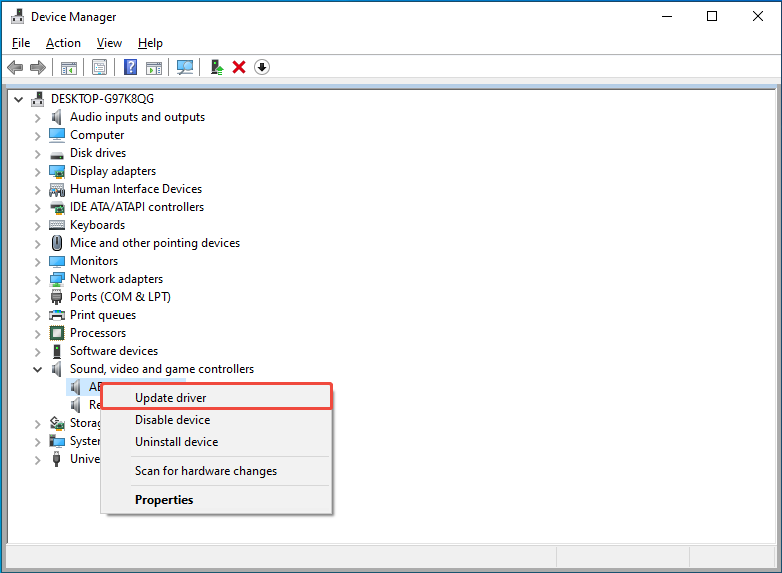
Task: Click the Device Manager title bar icon
Action: (x=18, y=16)
